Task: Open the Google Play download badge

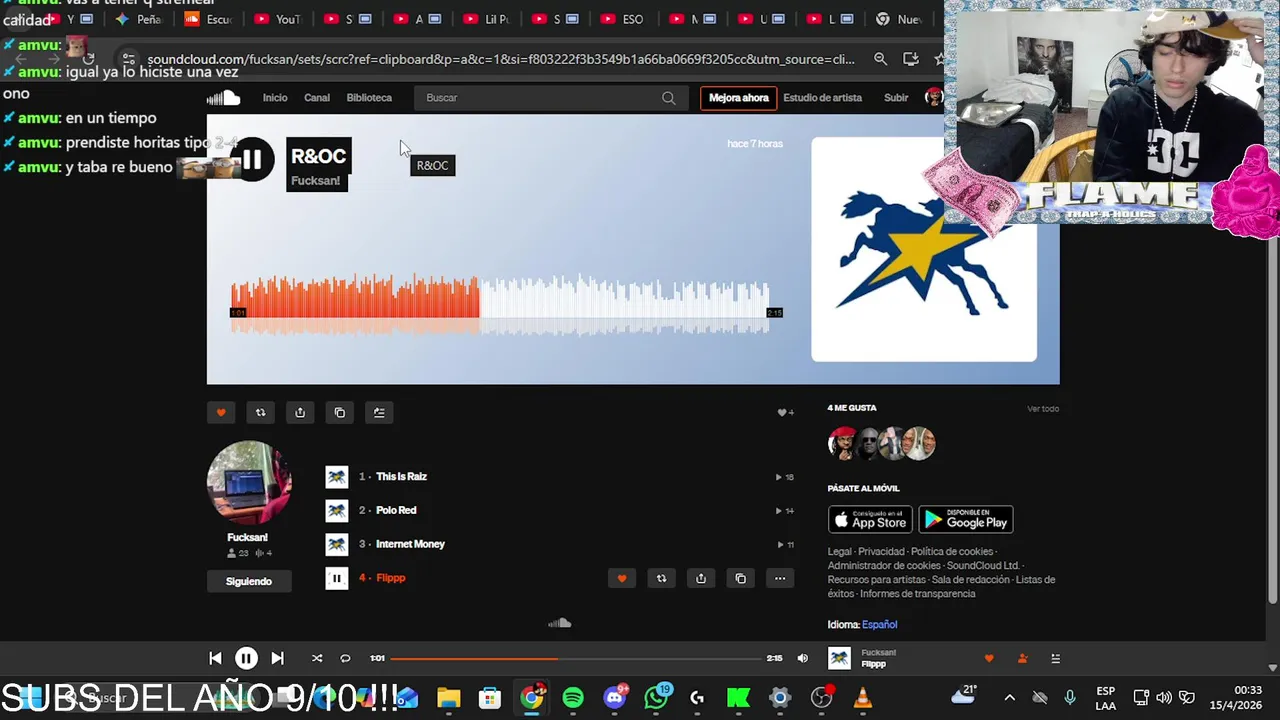Action: click(966, 519)
